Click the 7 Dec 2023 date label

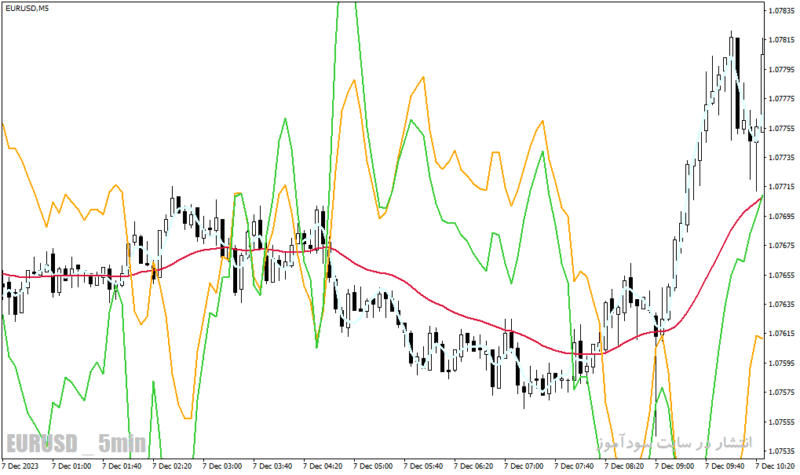[20, 466]
